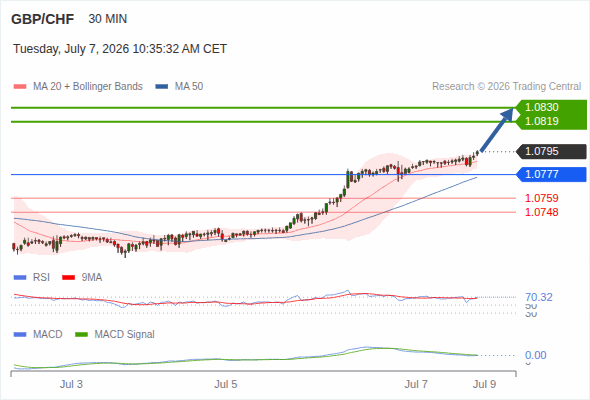Click the current price label 1.0795
Screen dimensions: 590x400
(551, 152)
